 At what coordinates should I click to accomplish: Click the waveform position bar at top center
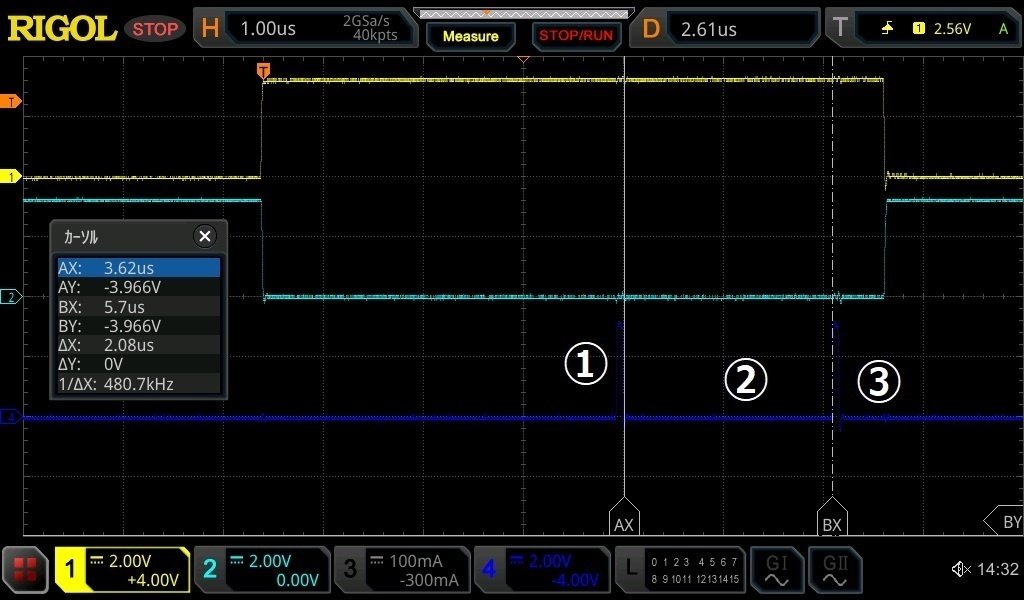[524, 13]
